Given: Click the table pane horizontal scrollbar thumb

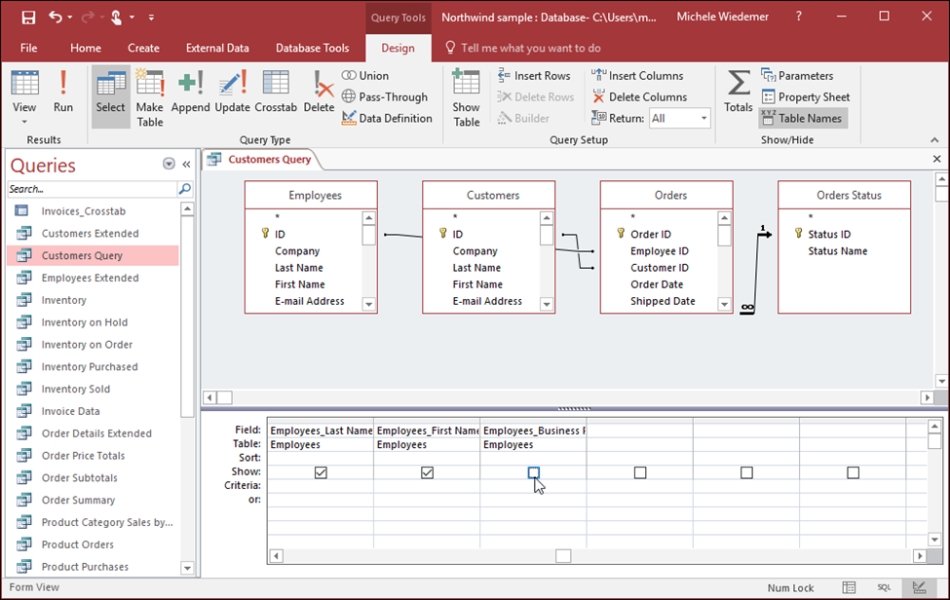Looking at the screenshot, I should 225,398.
